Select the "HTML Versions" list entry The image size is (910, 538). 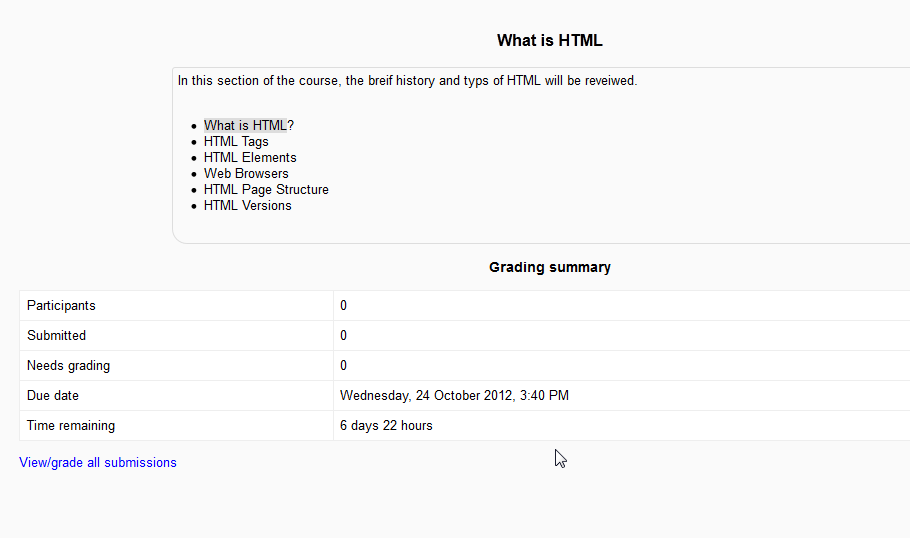(248, 206)
